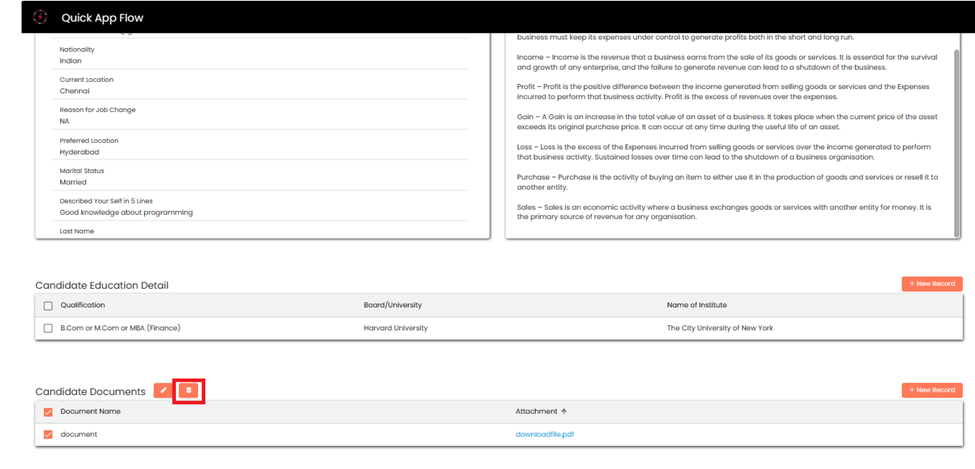Click the Quick App Flow logo icon

pyautogui.click(x=39, y=17)
